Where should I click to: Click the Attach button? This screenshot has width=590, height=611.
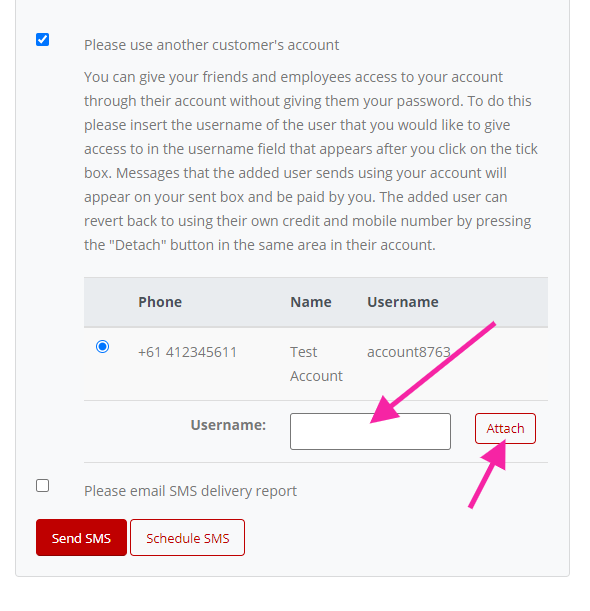(x=505, y=428)
